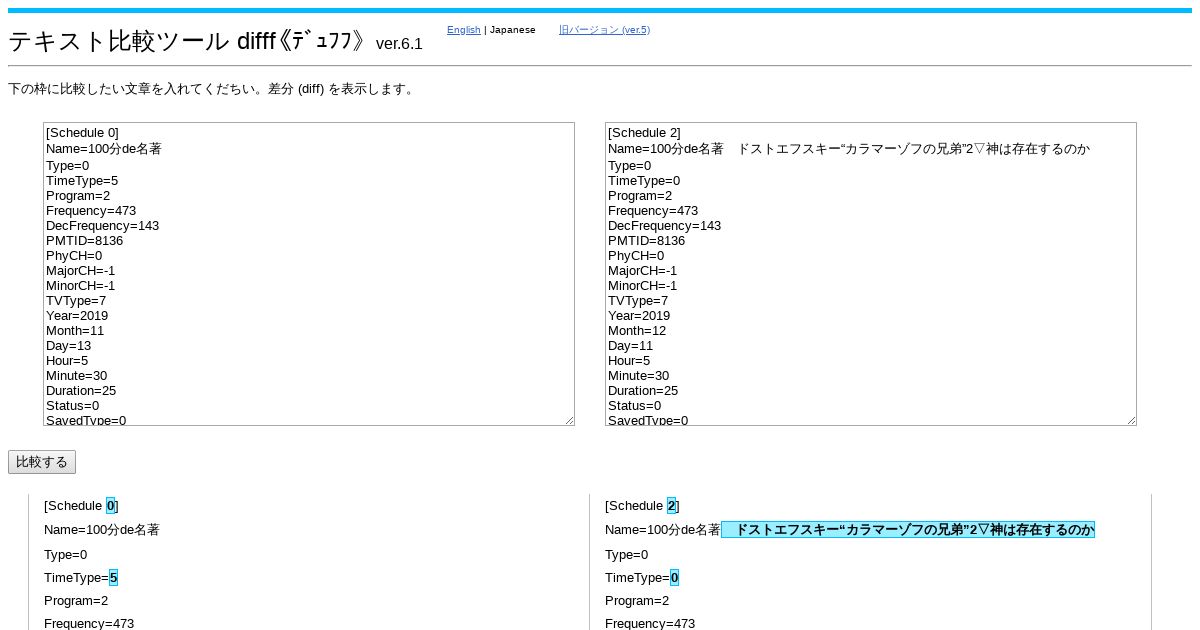This screenshot has height=630, width=1200.
Task: Click Status=0 line in left text area
Action: point(72,406)
